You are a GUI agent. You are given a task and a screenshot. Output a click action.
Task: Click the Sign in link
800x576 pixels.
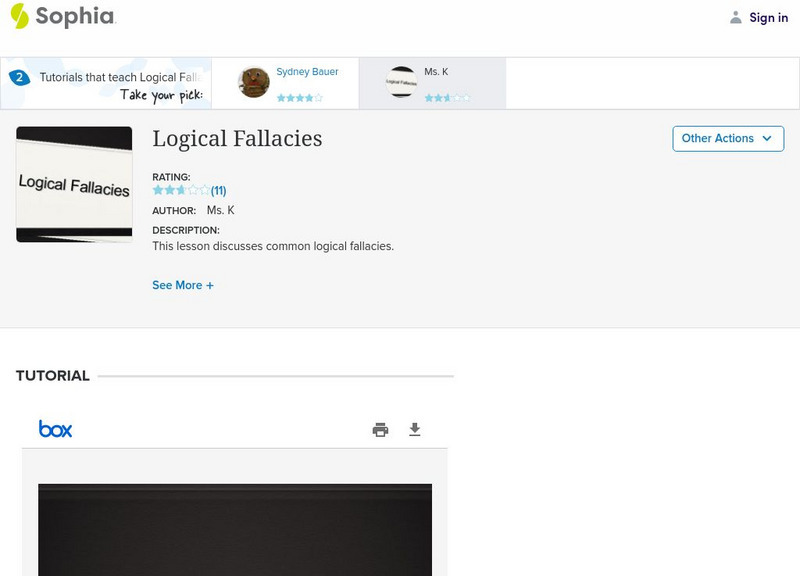(766, 17)
